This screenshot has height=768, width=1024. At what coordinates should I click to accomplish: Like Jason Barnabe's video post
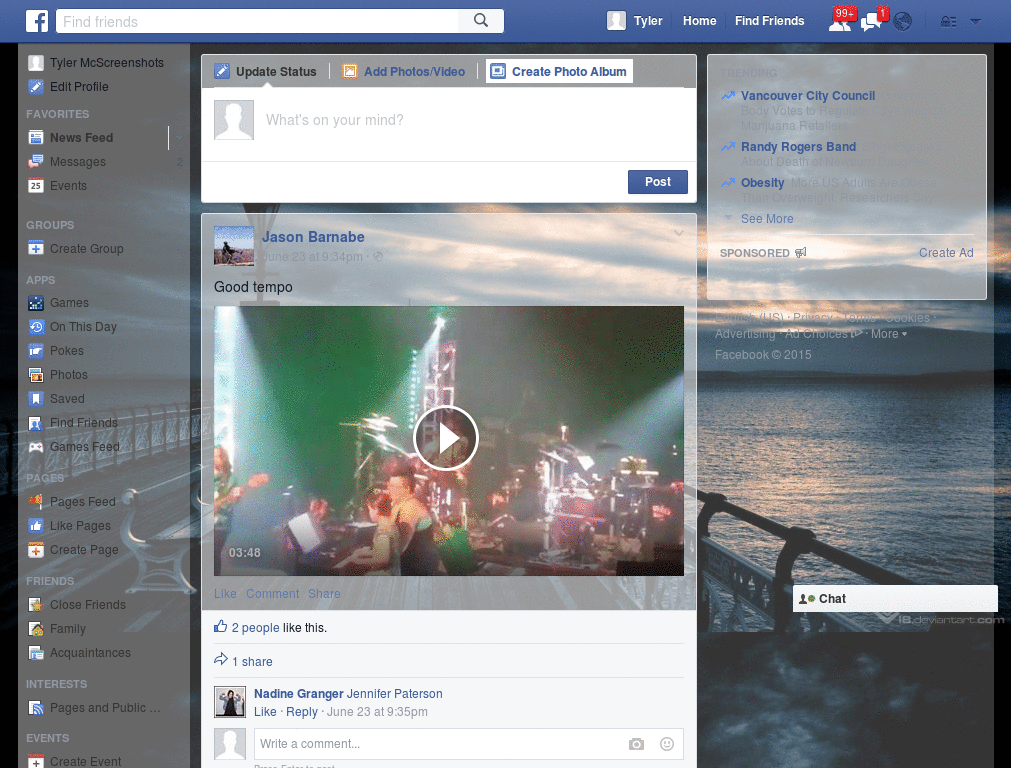[225, 594]
